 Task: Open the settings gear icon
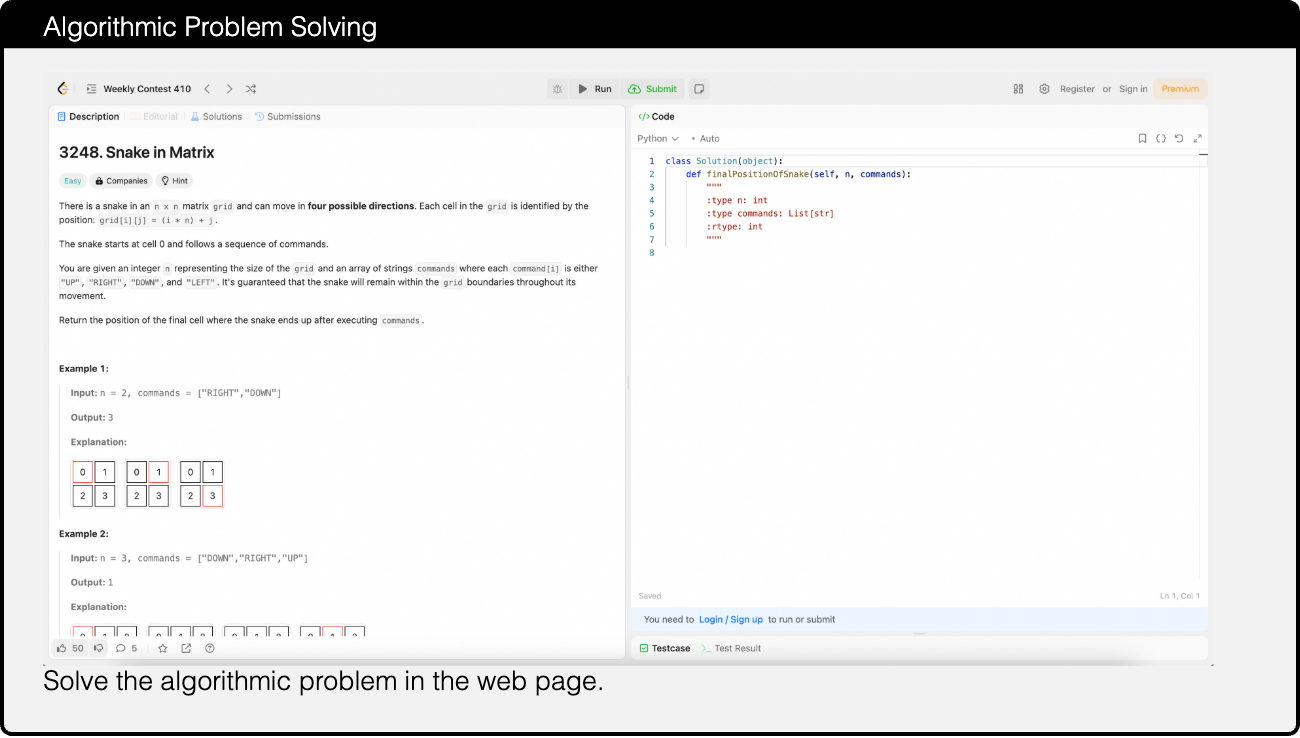coord(1044,89)
